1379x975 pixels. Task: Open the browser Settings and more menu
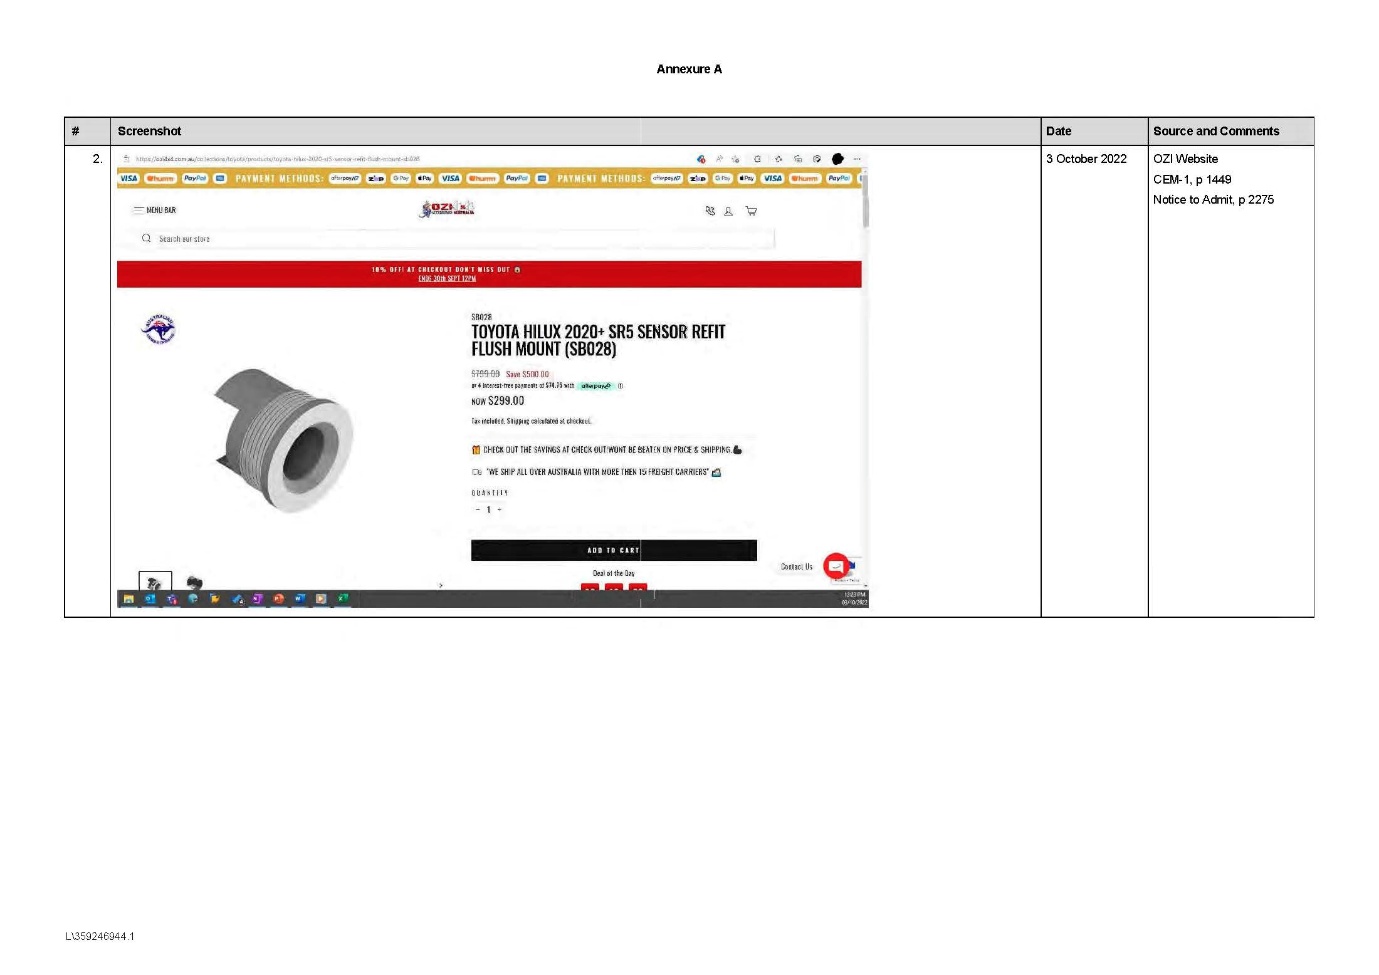857,159
